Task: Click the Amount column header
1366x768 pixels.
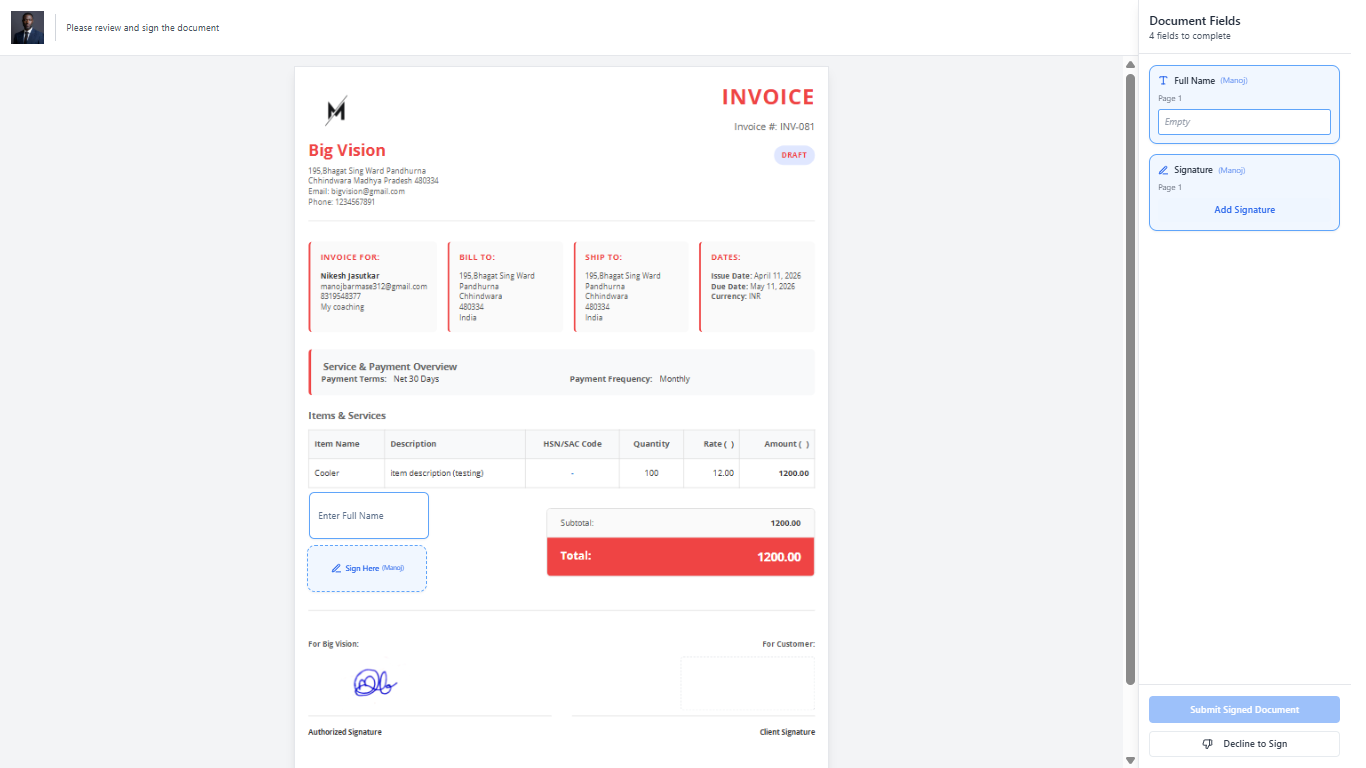Action: (x=777, y=444)
